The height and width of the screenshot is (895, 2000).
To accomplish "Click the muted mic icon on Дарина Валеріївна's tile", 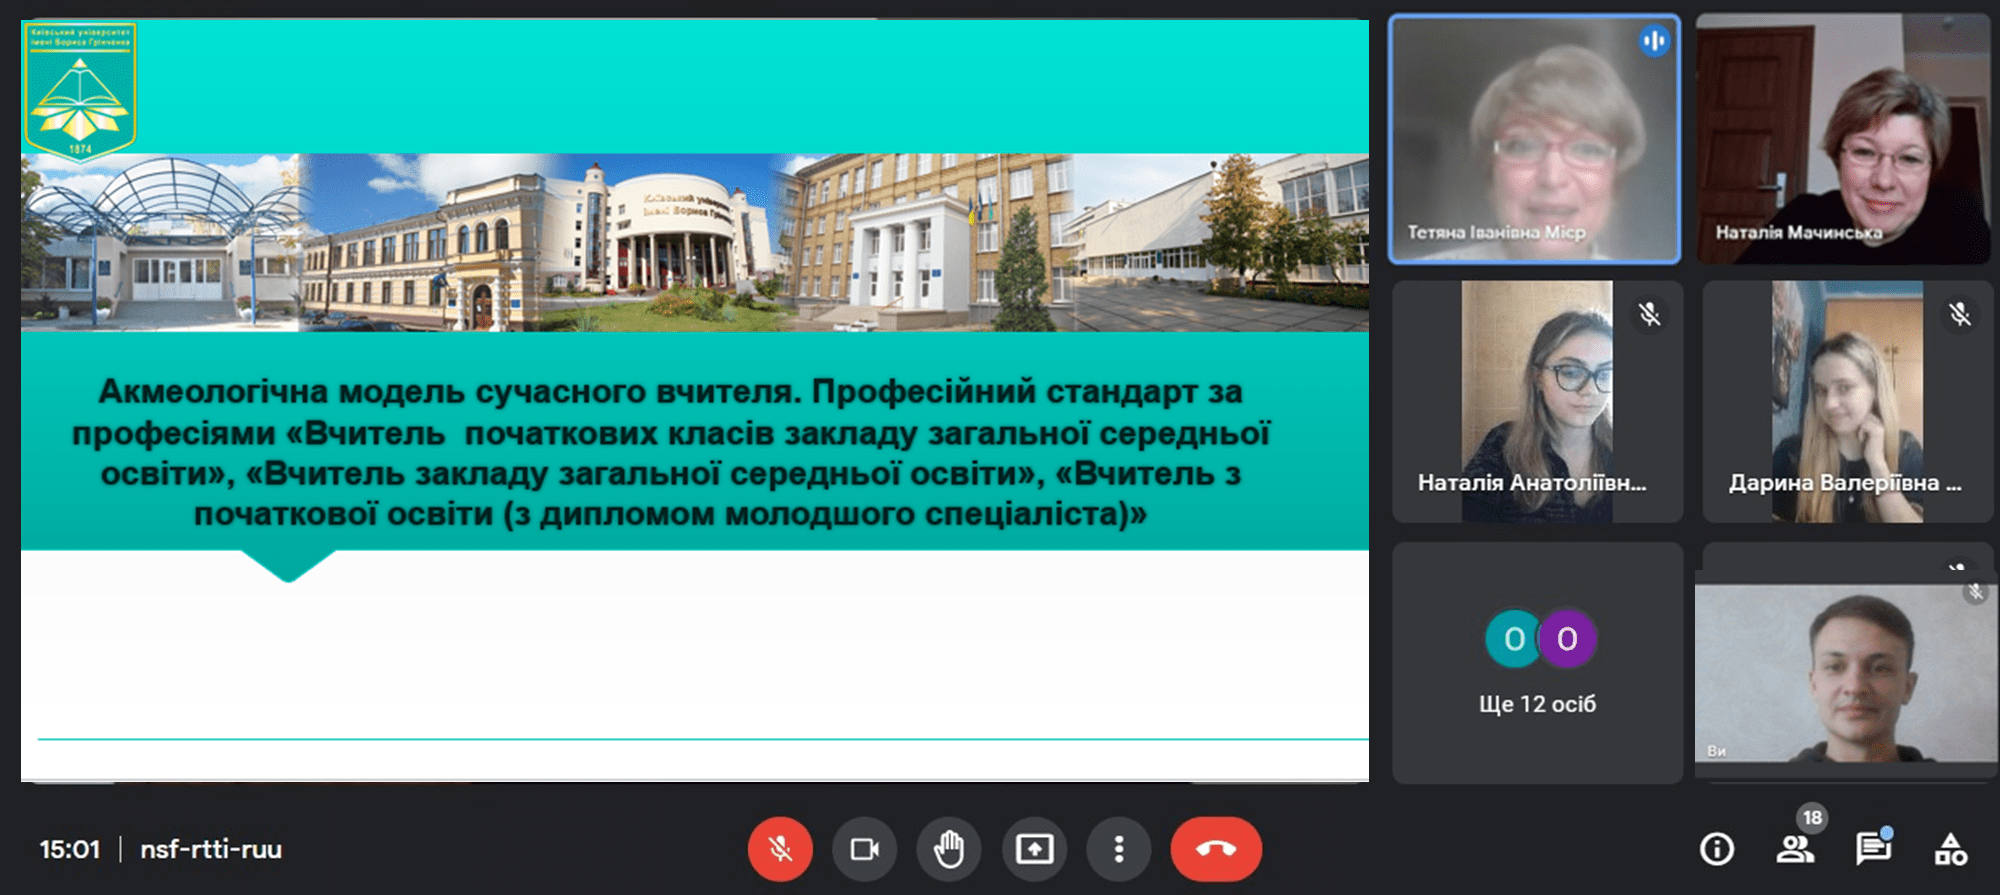I will click(1959, 314).
